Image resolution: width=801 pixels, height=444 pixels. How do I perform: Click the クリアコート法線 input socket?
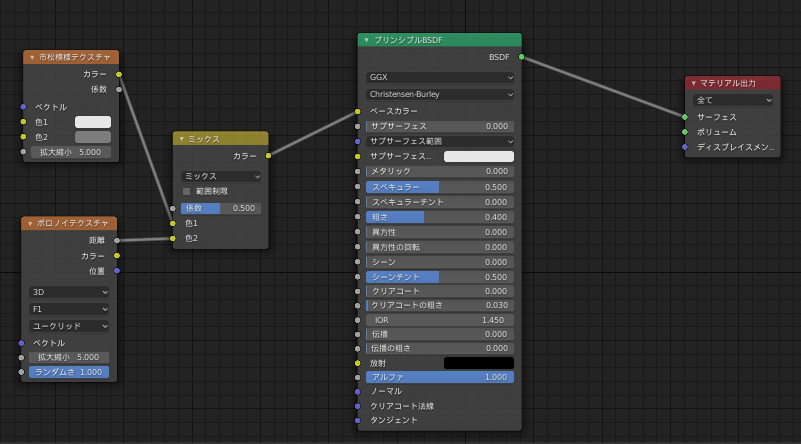[358, 406]
